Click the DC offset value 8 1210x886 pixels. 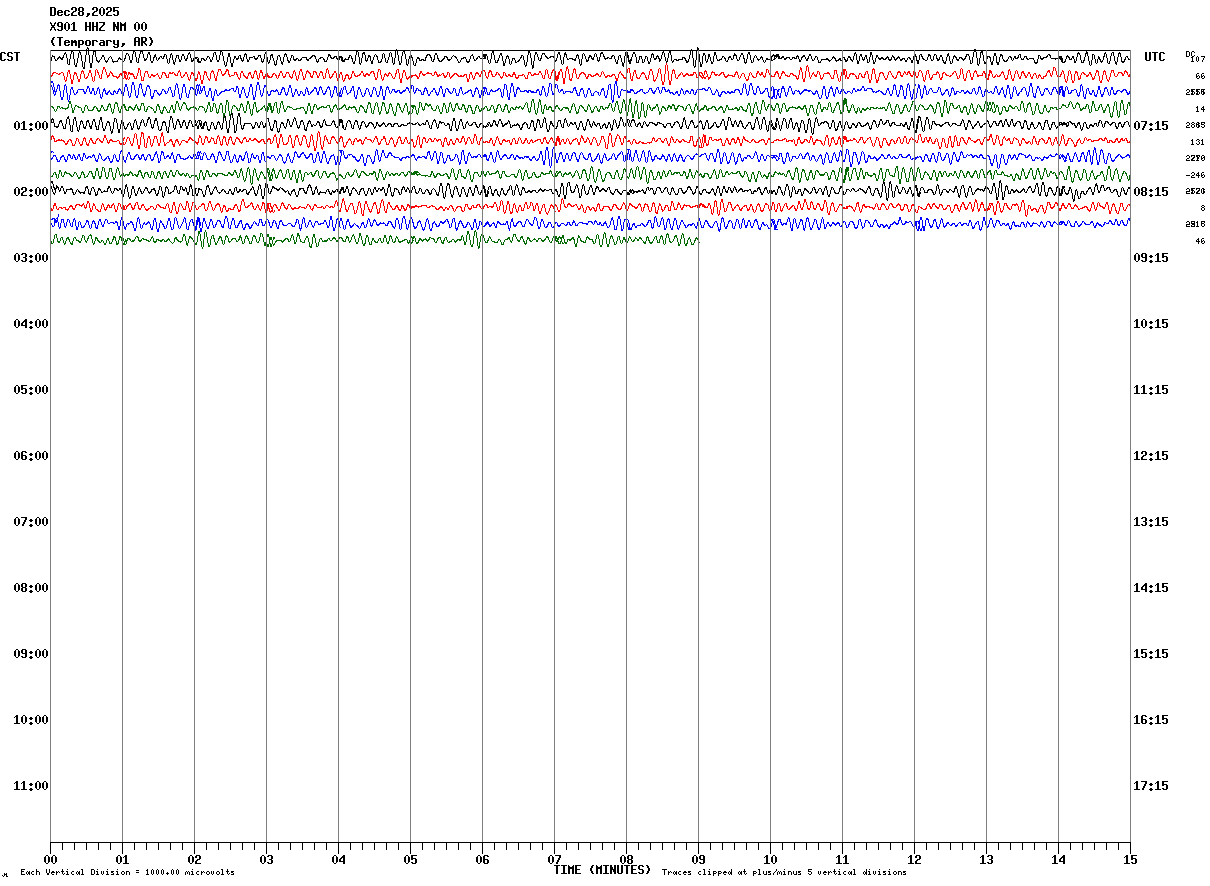[x=1202, y=208]
